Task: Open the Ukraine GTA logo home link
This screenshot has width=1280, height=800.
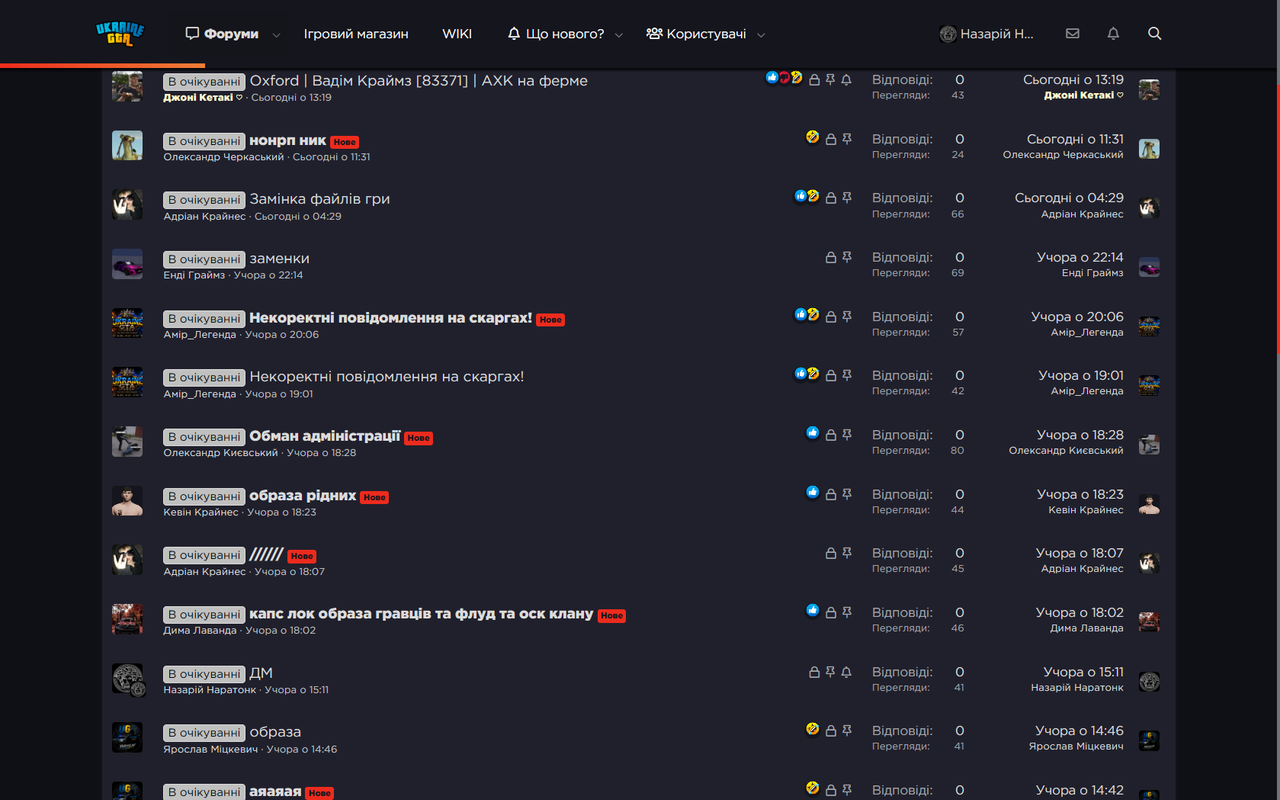Action: 120,34
